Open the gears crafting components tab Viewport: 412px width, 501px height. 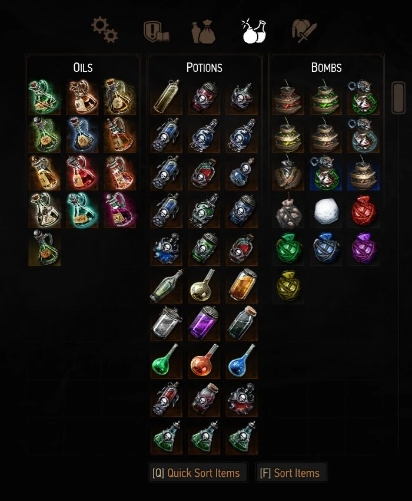[x=105, y=30]
